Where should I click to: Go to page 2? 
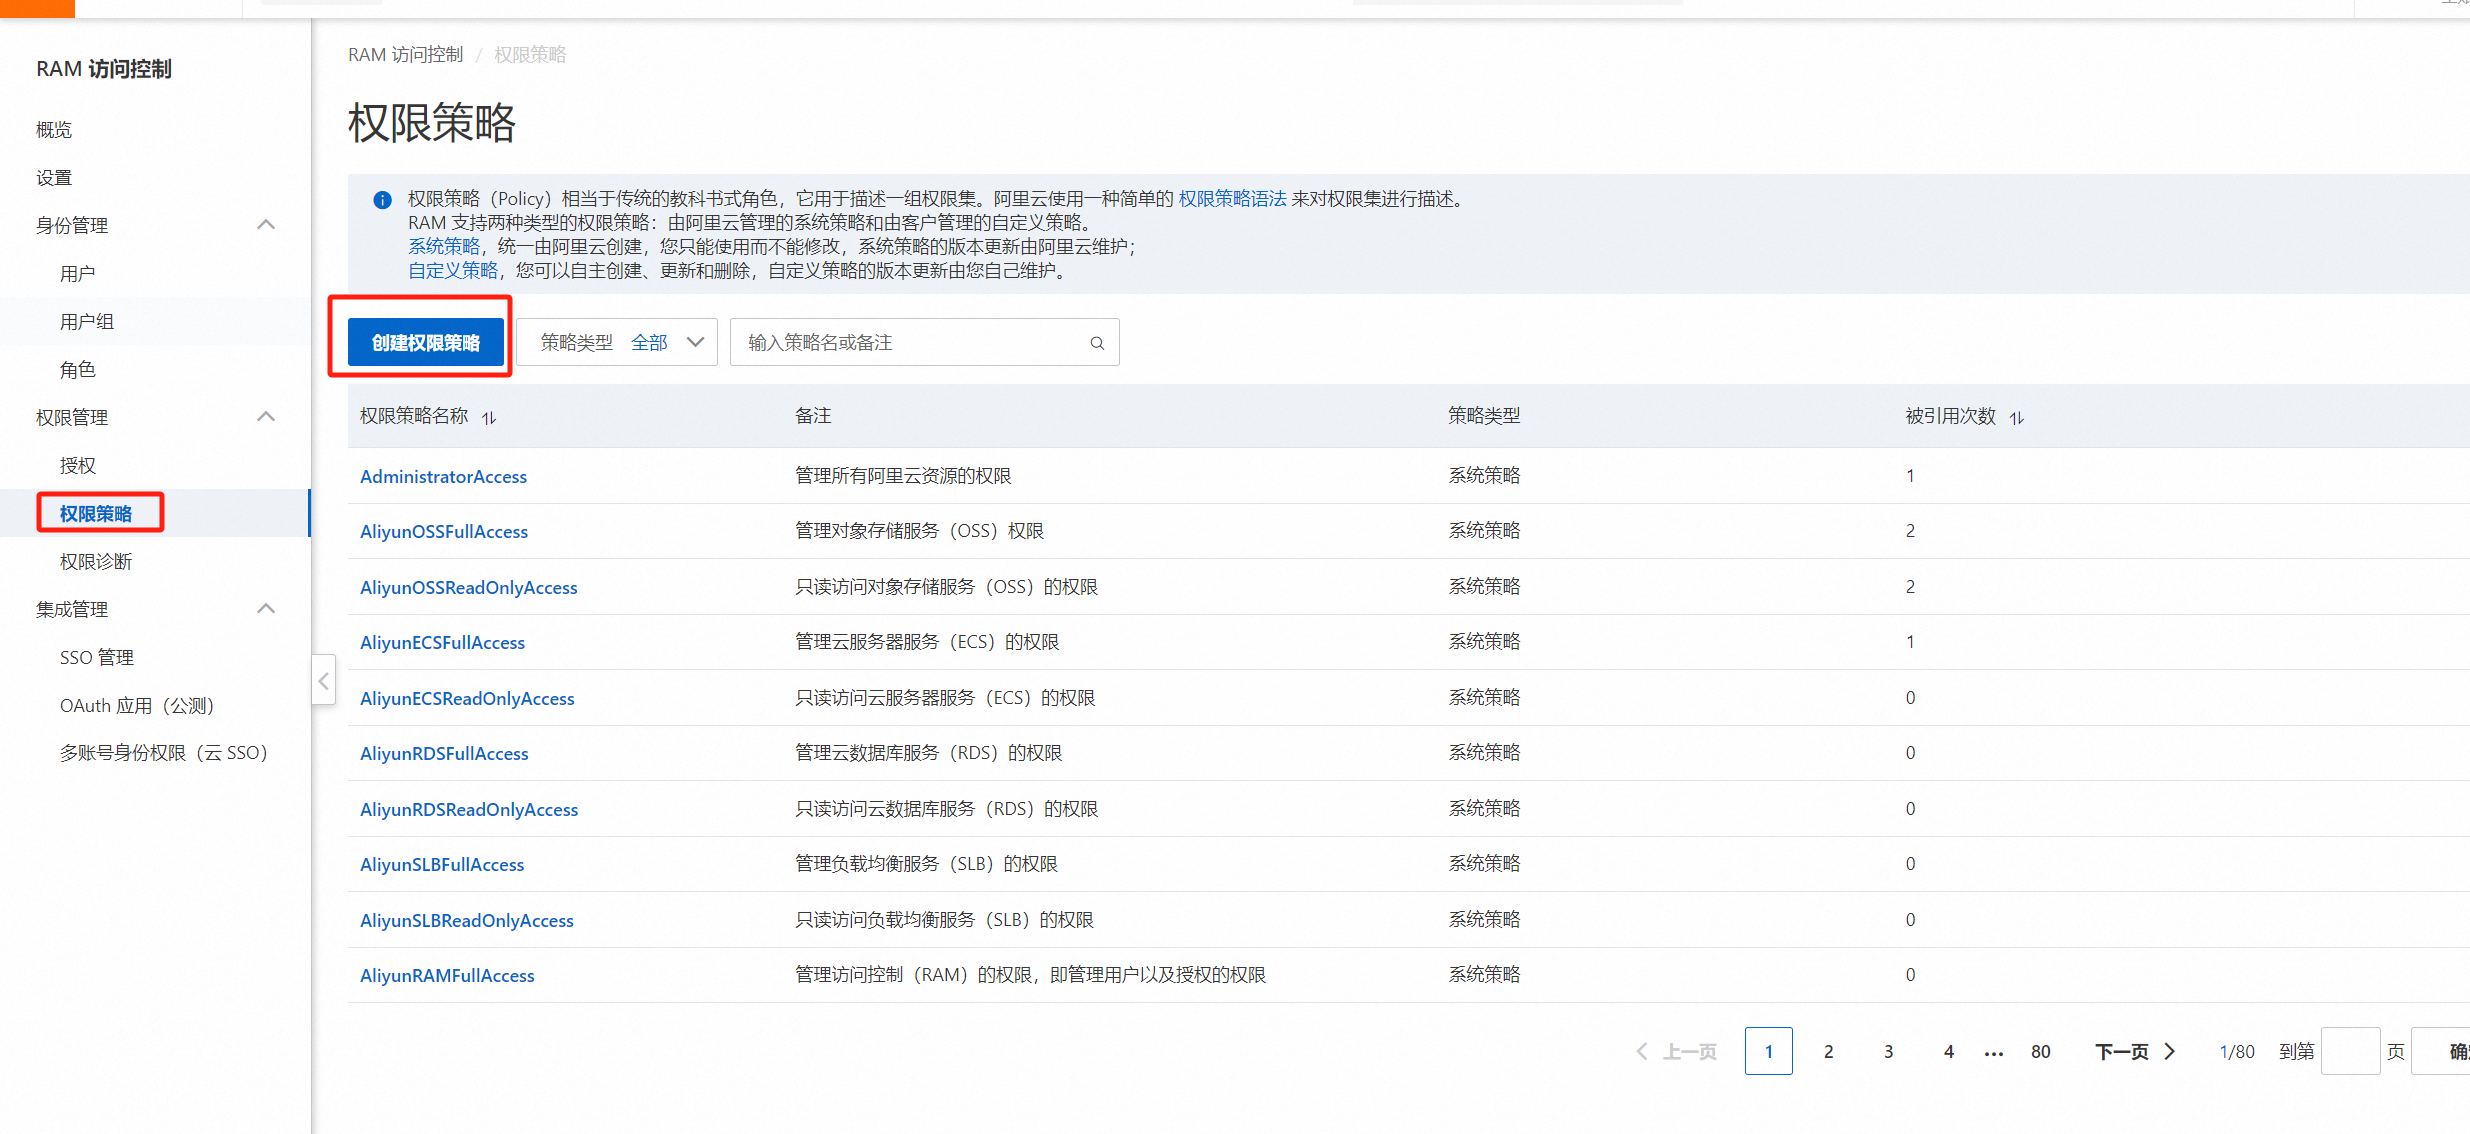[1828, 1052]
